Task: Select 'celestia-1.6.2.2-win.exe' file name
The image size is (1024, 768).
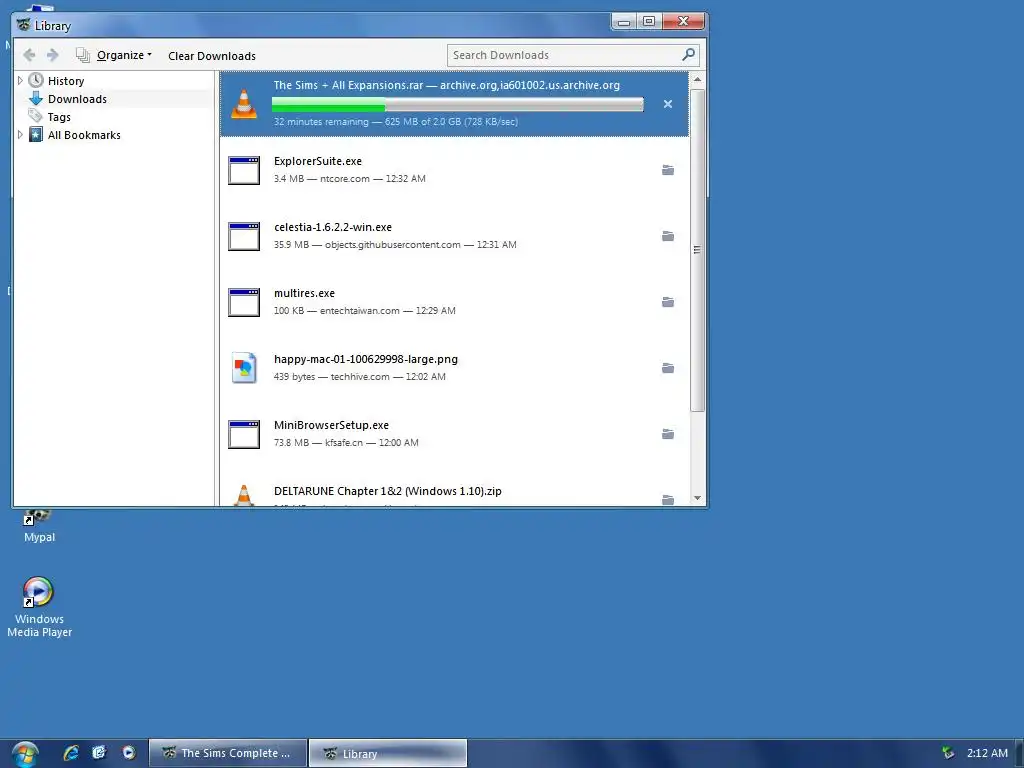Action: click(332, 227)
